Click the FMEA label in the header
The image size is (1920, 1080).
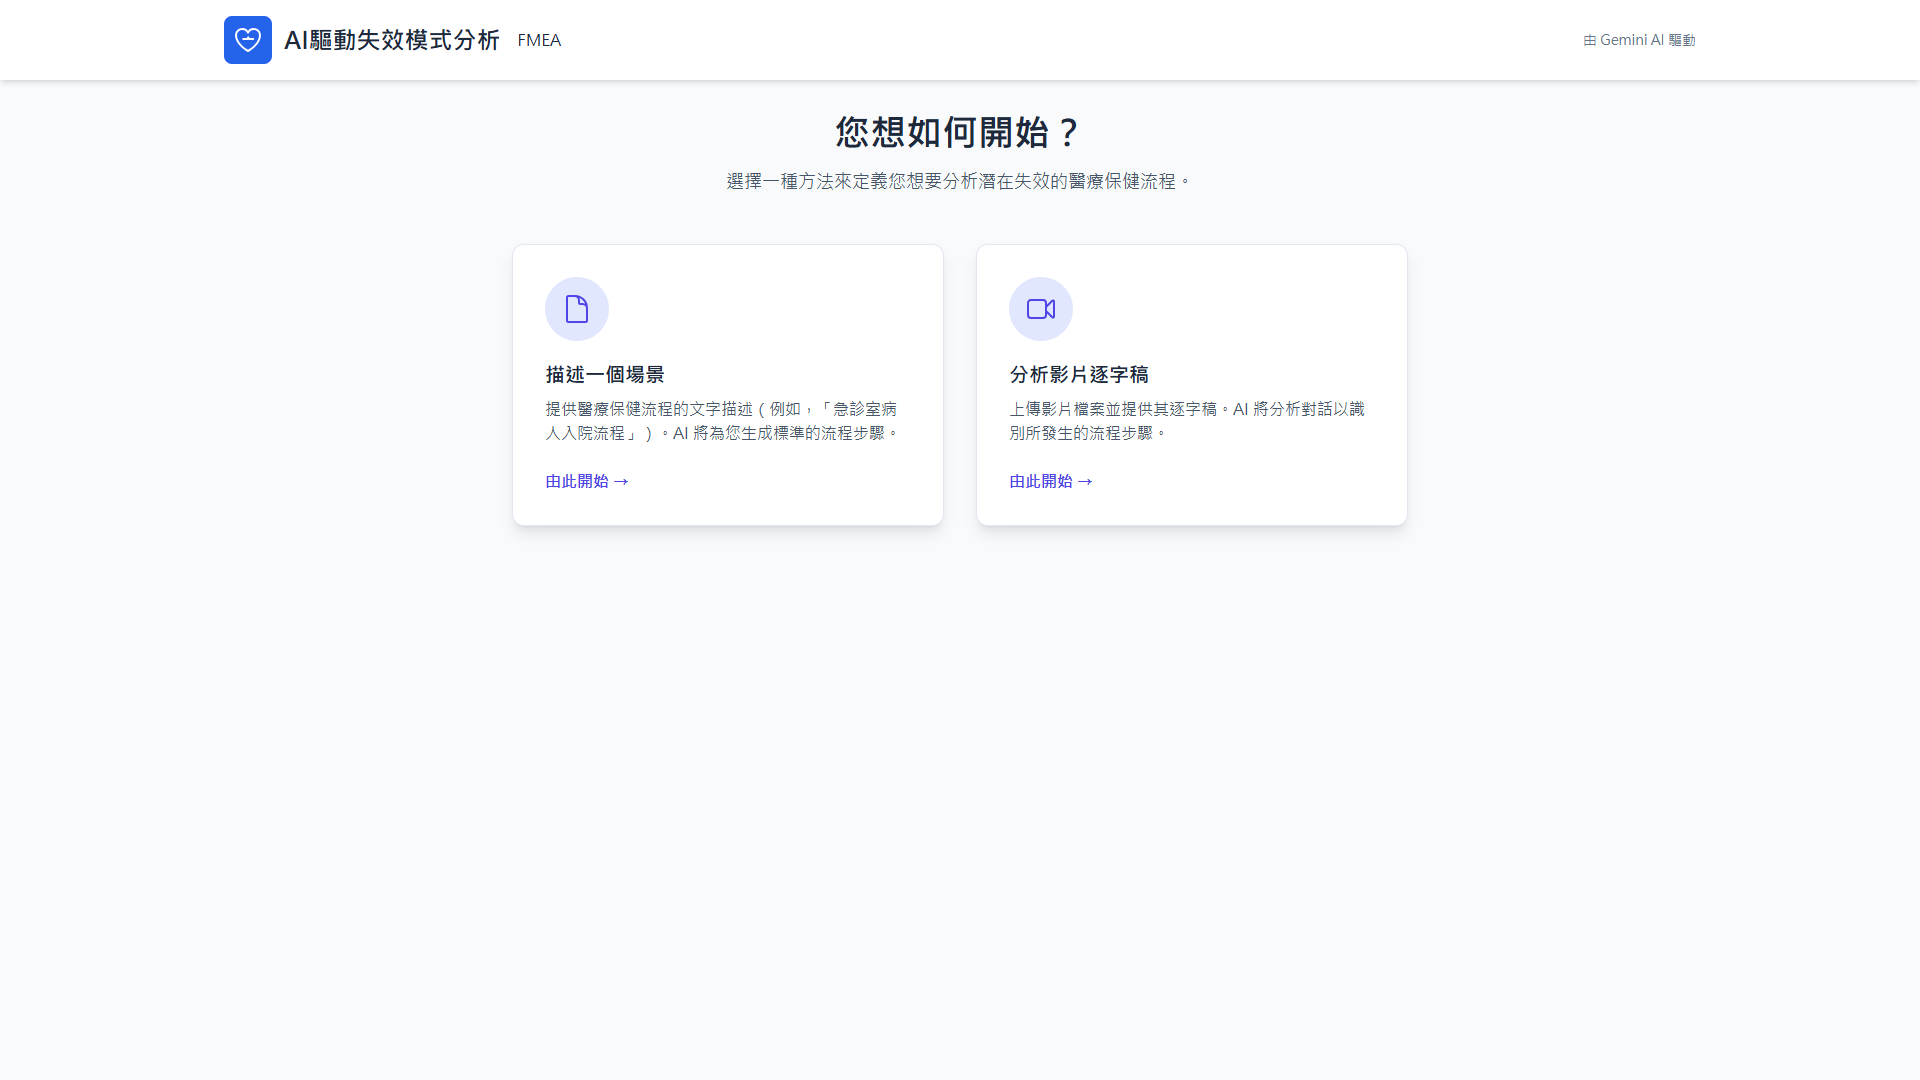[x=539, y=40]
